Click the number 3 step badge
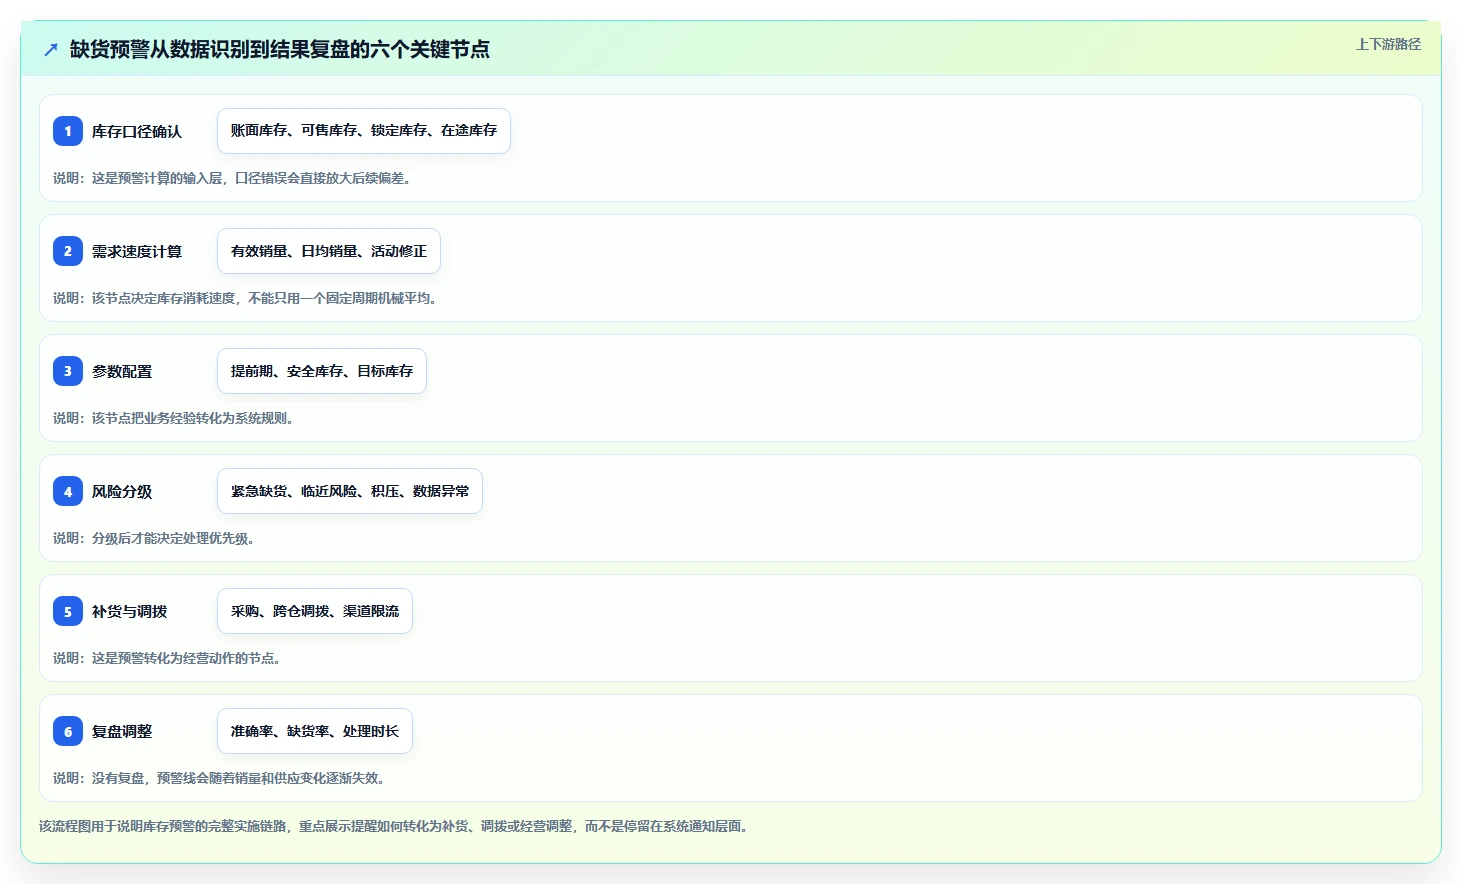 point(68,371)
